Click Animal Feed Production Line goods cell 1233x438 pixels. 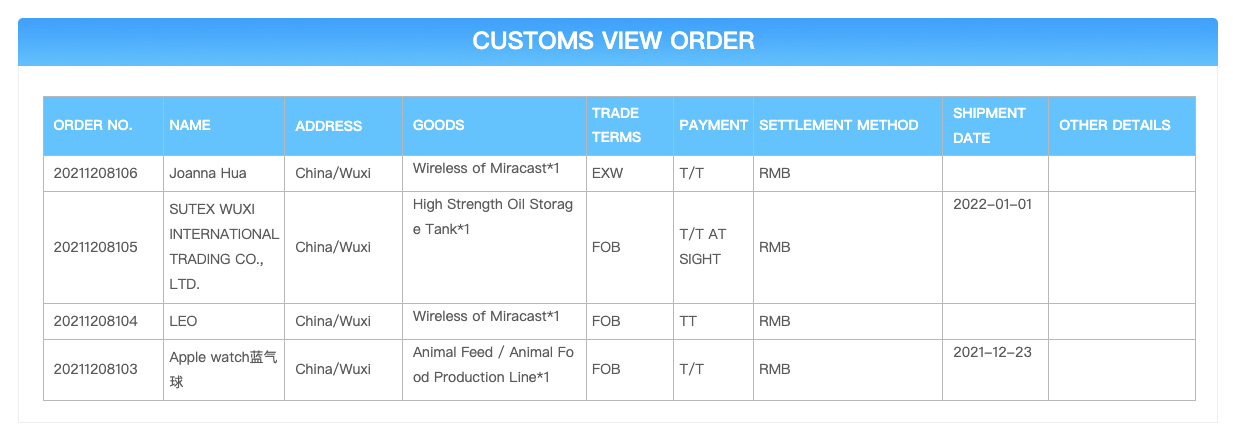(494, 369)
